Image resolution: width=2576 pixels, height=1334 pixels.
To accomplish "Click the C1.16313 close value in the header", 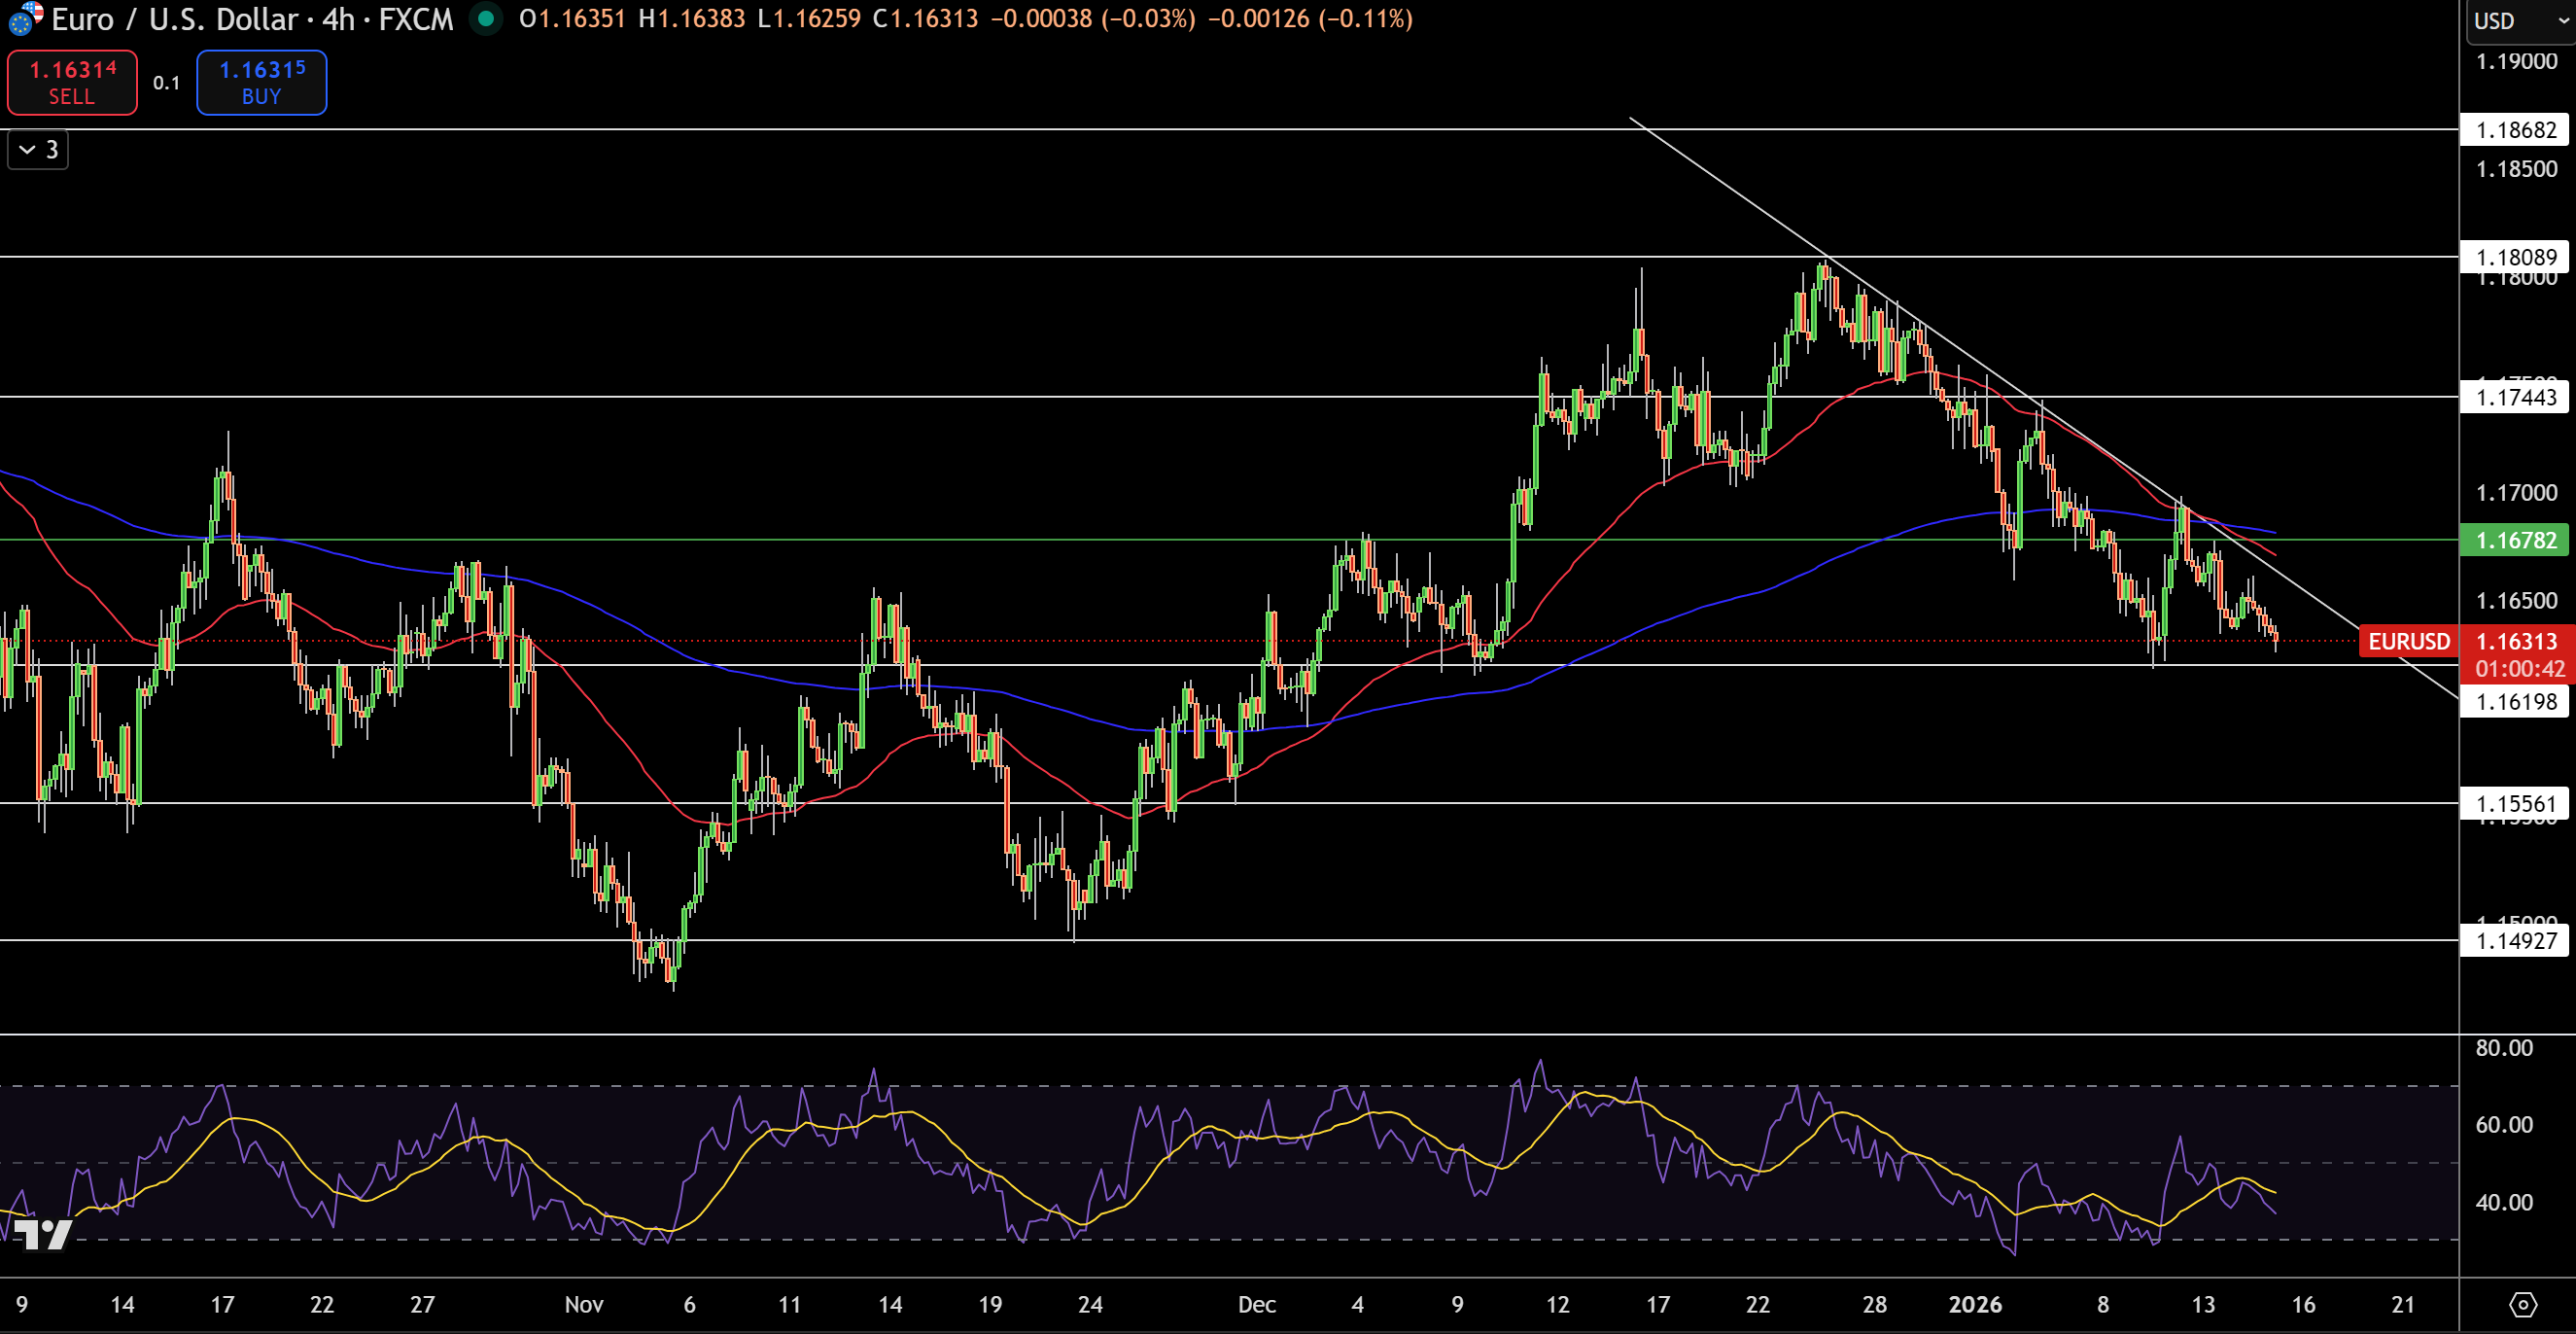I will (x=926, y=19).
